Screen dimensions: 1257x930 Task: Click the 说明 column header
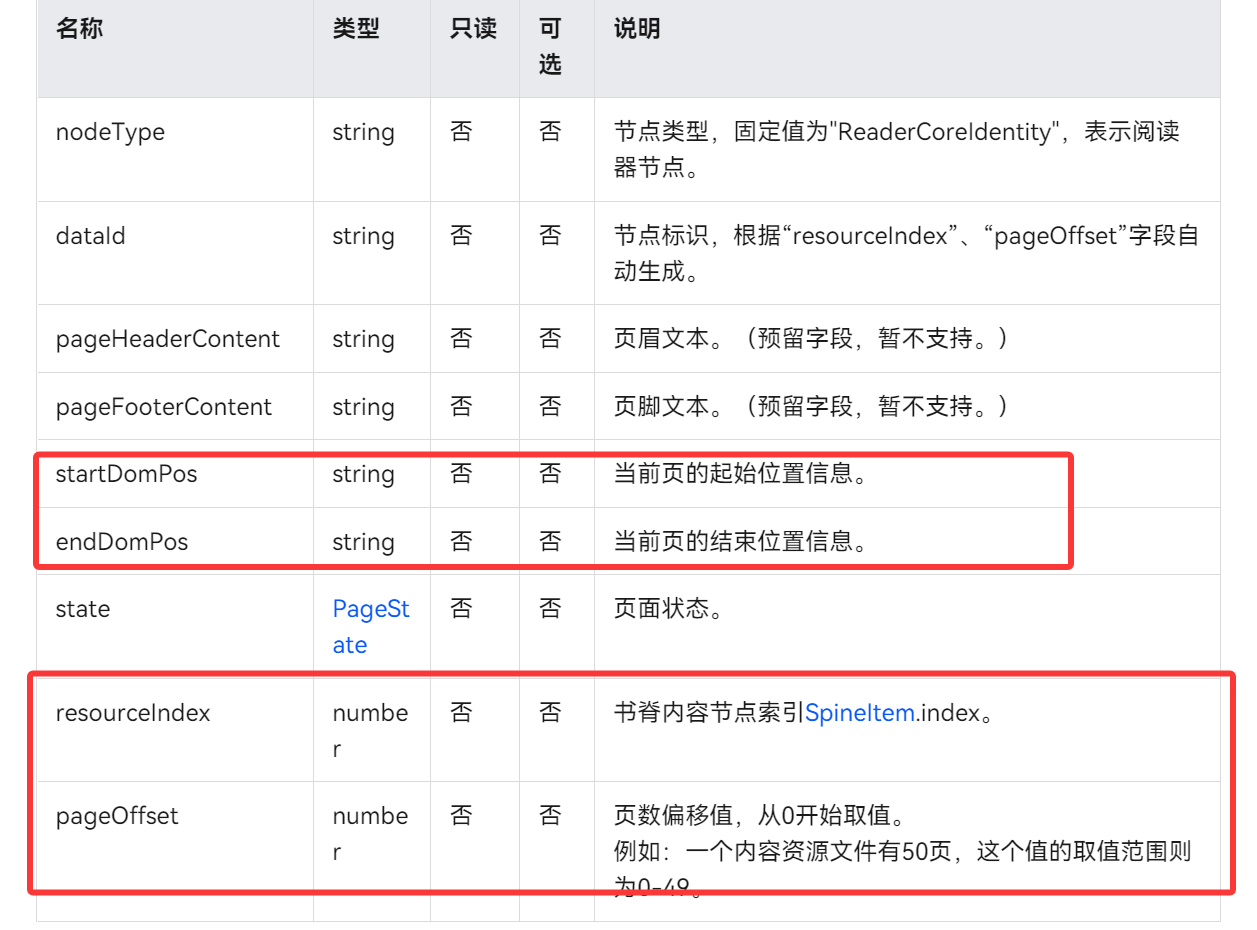(x=637, y=29)
